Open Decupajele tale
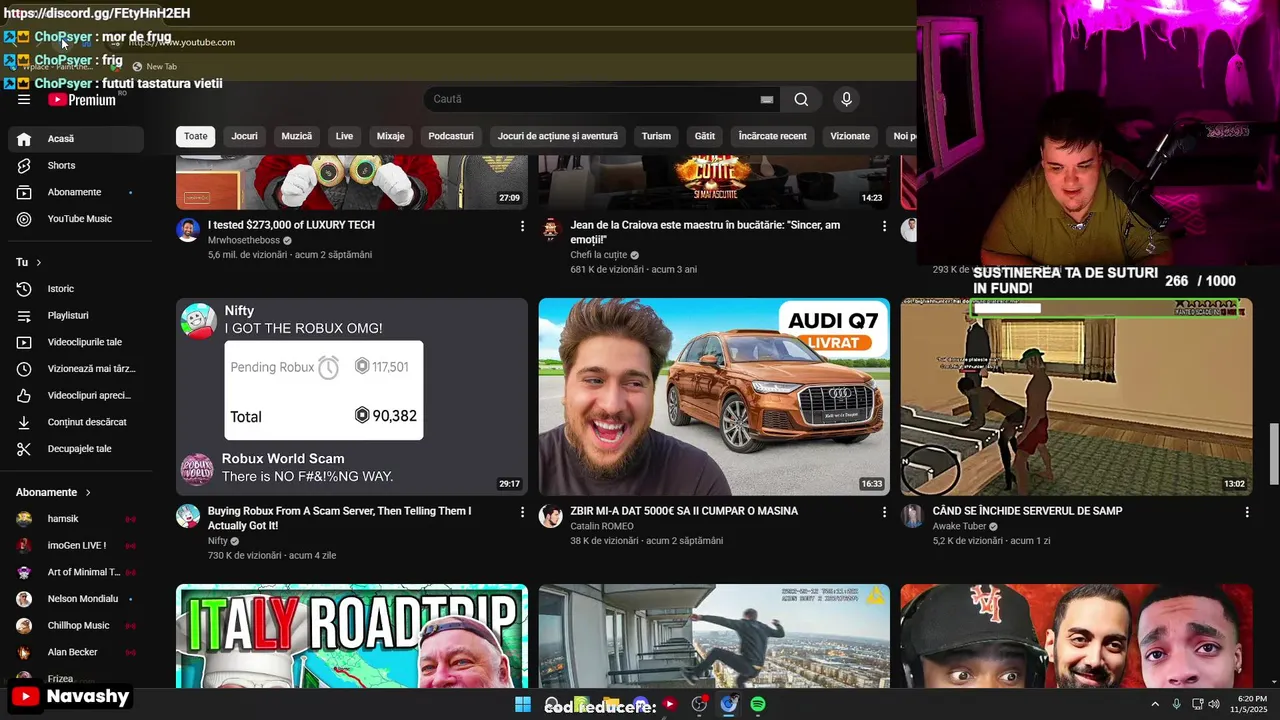 [76, 449]
